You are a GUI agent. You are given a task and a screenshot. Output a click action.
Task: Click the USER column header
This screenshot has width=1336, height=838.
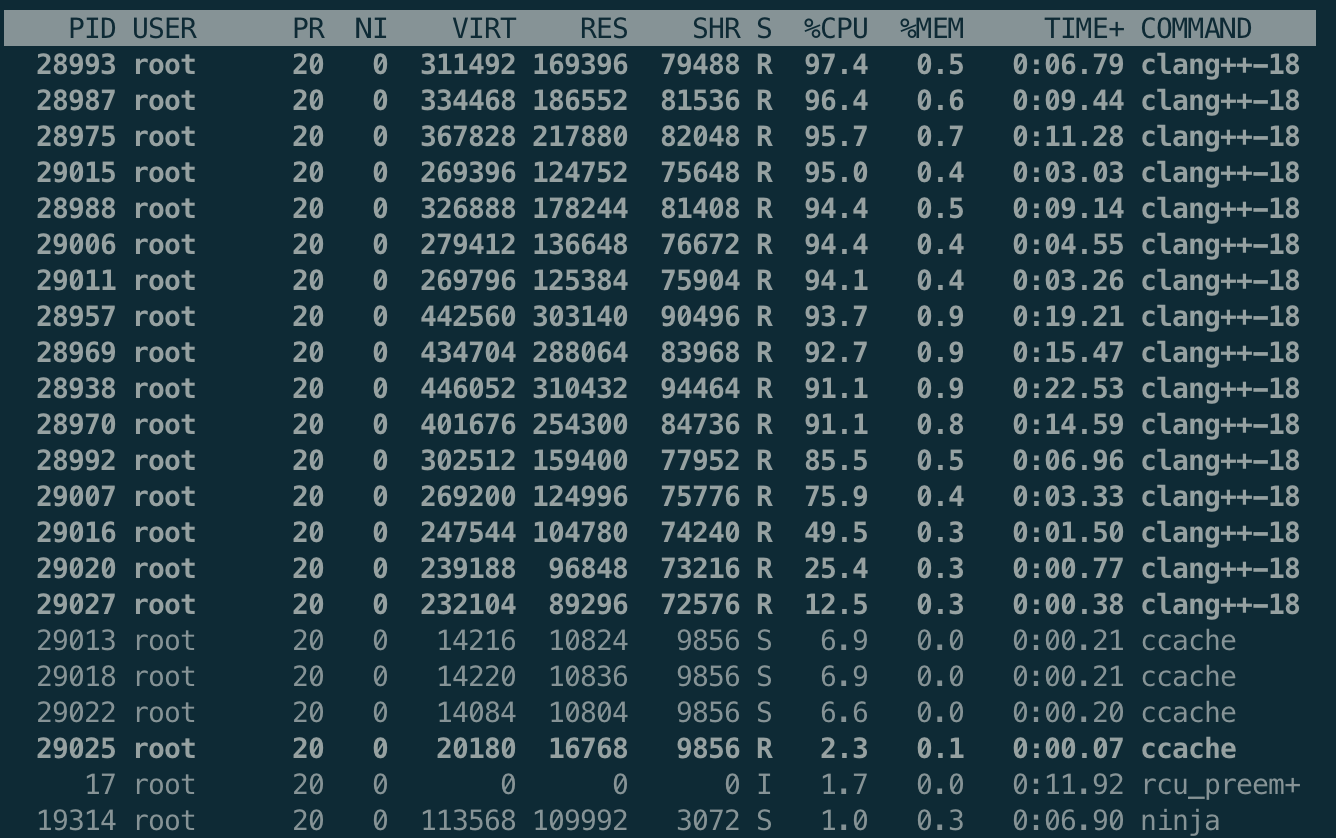164,29
